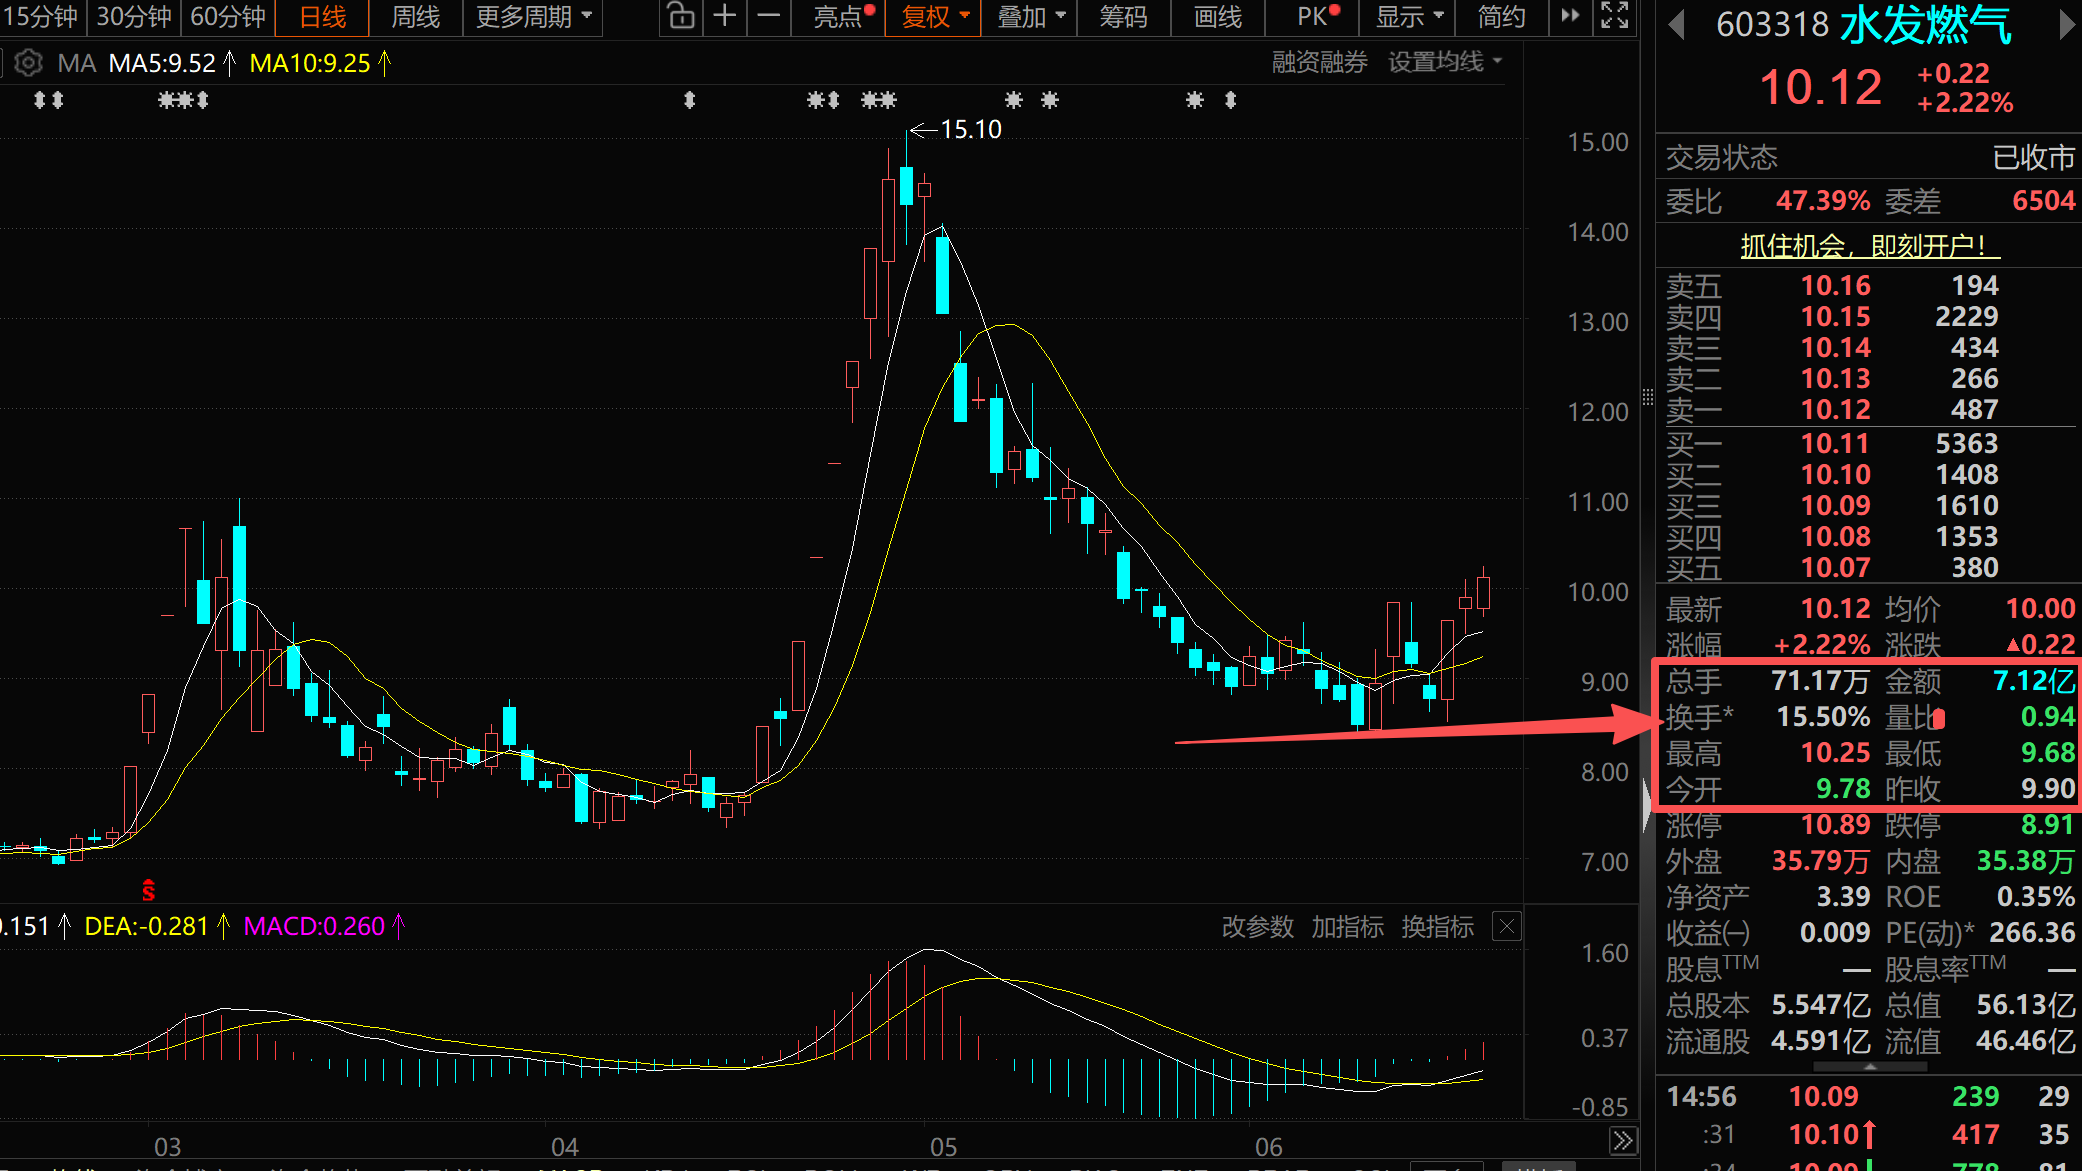This screenshot has width=2082, height=1171.
Task: Click the 603318 水发燃气 stock title
Action: (x=1864, y=25)
